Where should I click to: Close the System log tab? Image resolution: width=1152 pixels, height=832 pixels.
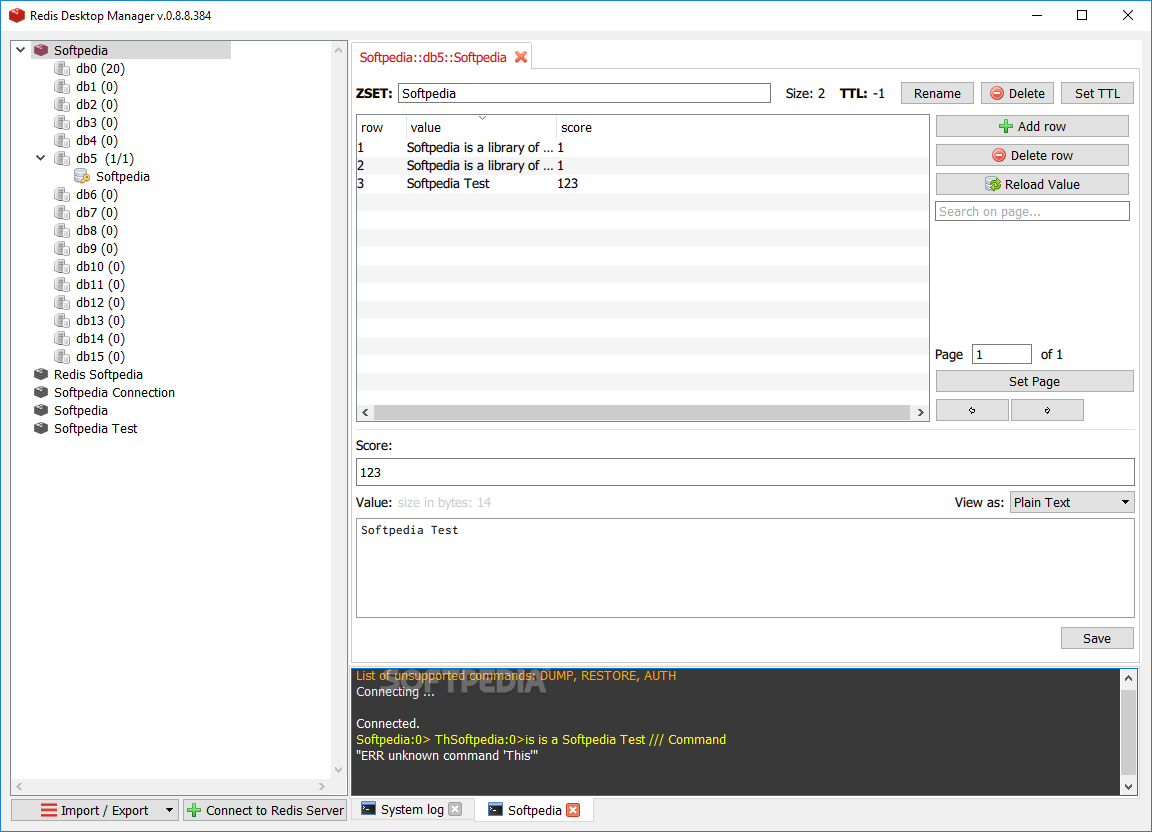click(456, 809)
